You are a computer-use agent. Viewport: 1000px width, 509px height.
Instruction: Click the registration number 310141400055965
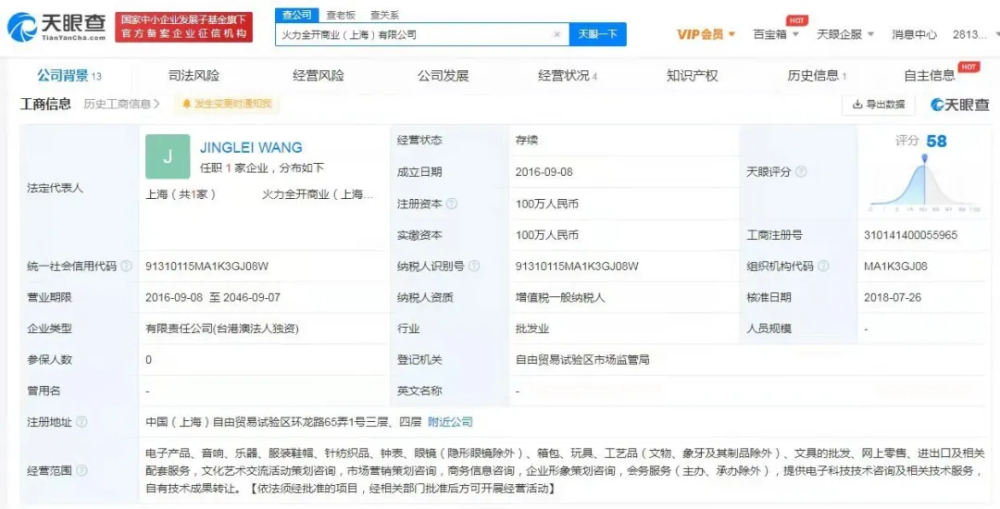pyautogui.click(x=911, y=235)
